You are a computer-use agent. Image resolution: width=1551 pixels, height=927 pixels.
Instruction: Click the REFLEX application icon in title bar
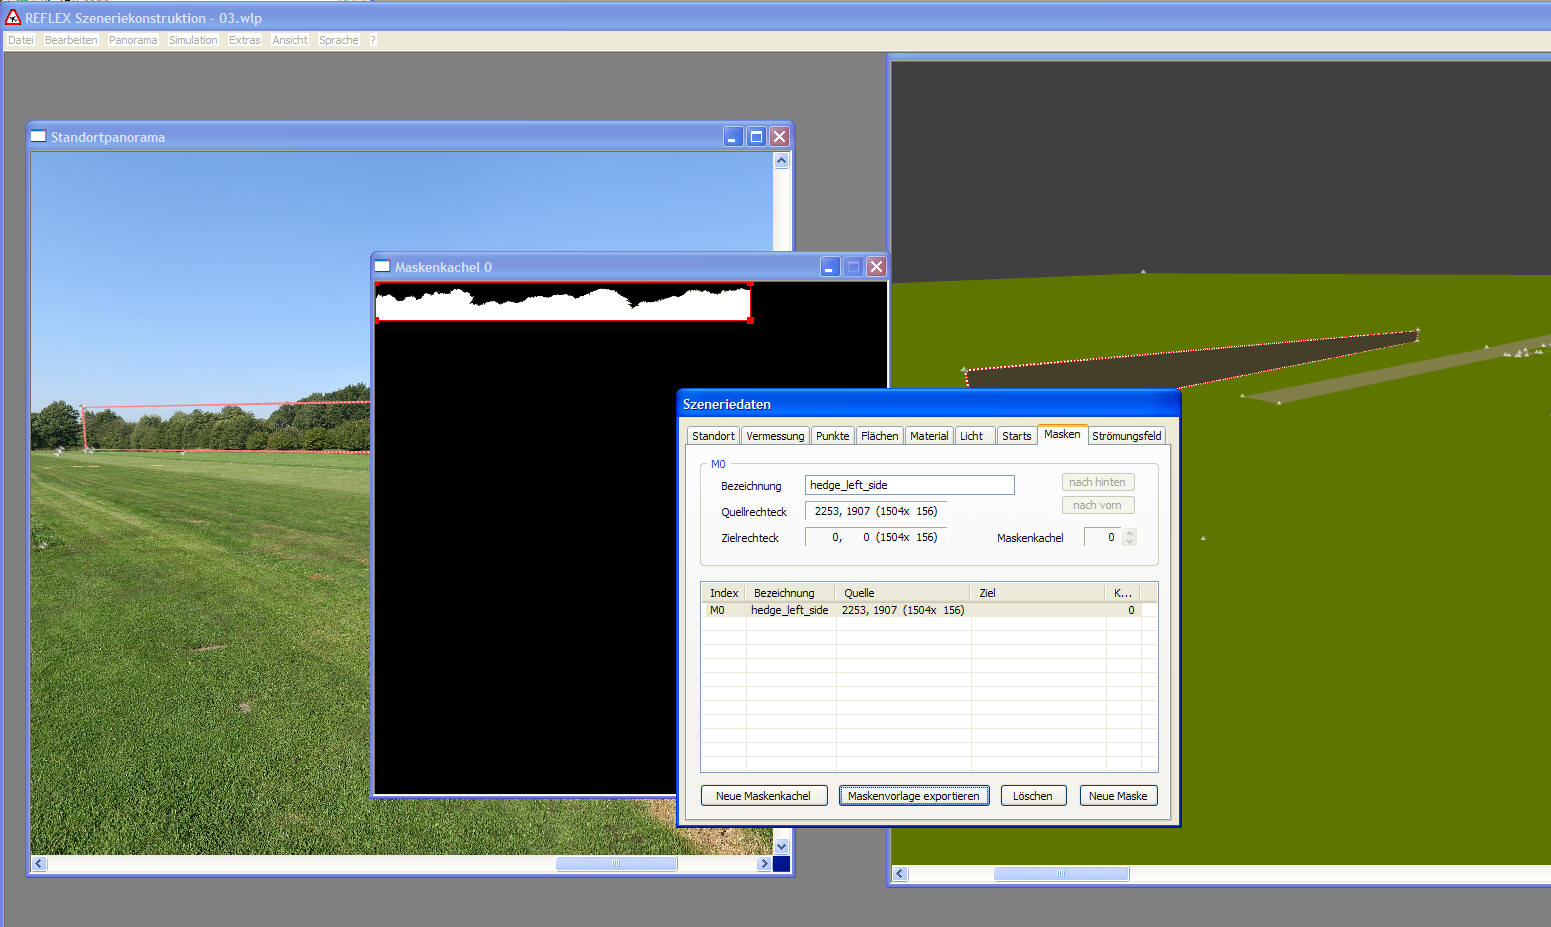pos(13,17)
